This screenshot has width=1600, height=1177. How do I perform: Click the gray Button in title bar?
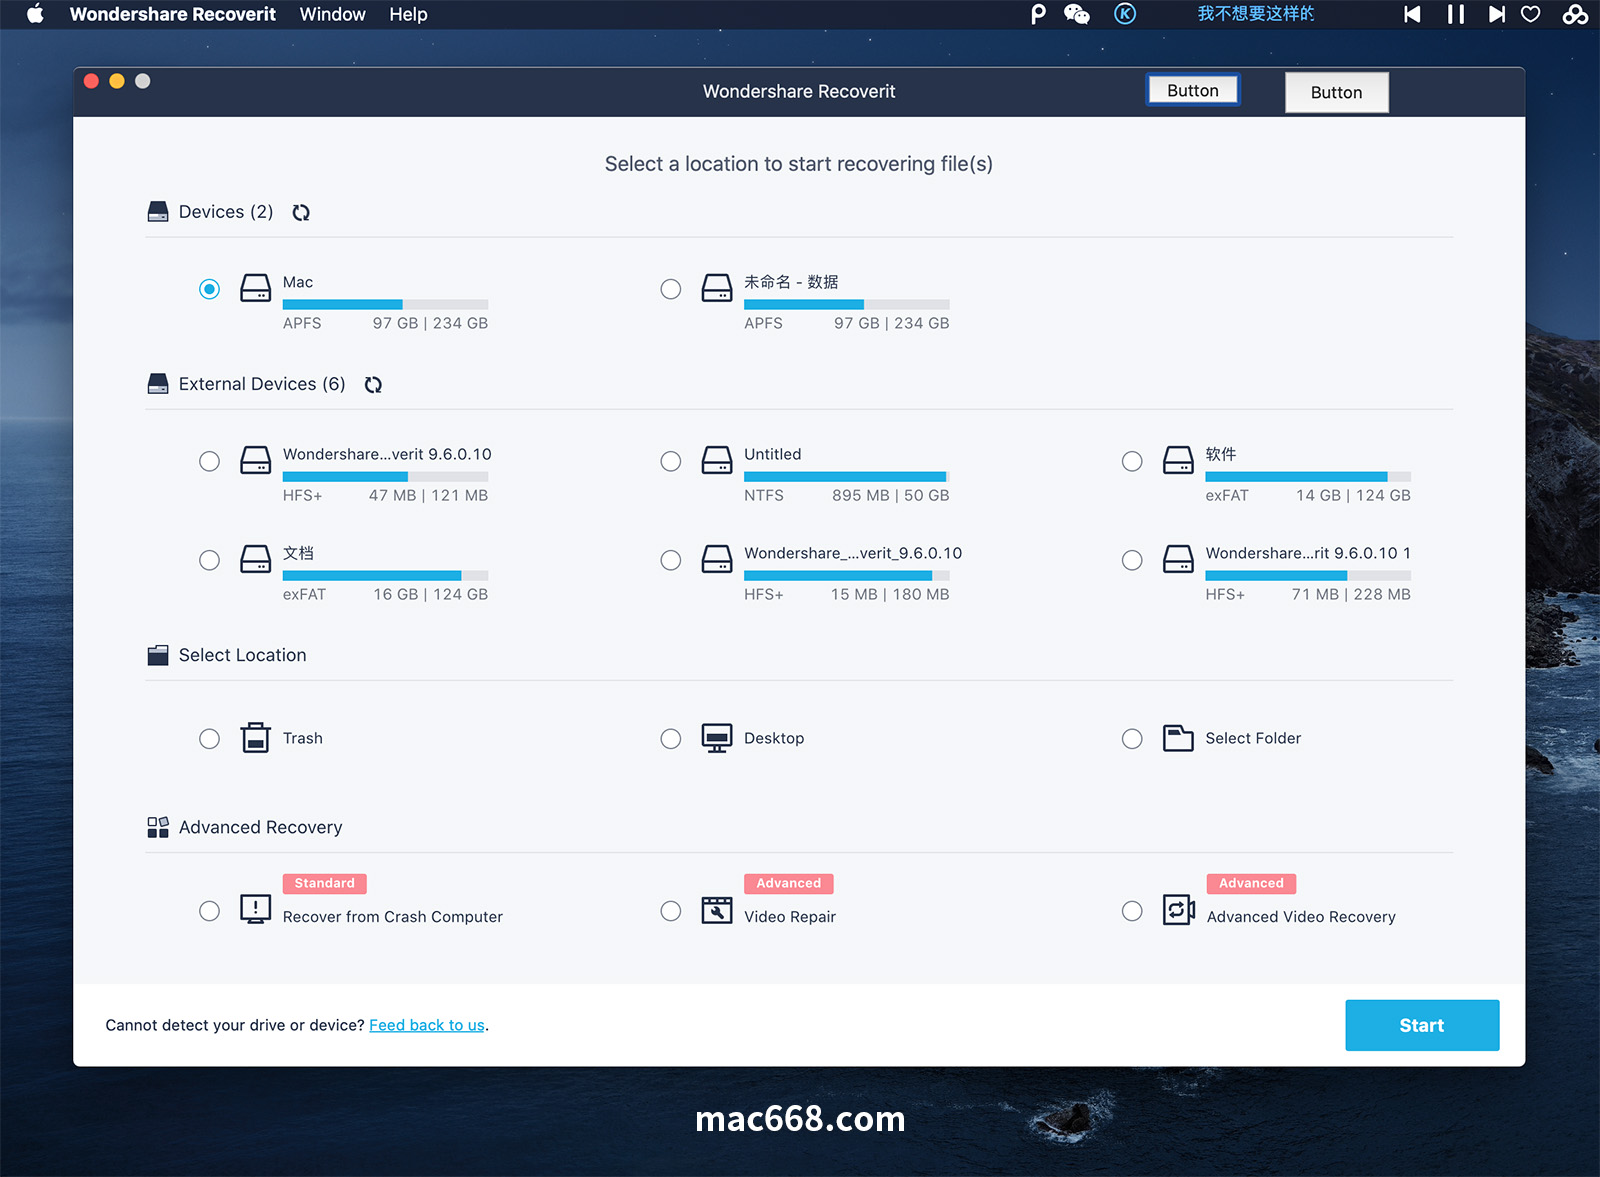pos(1336,92)
